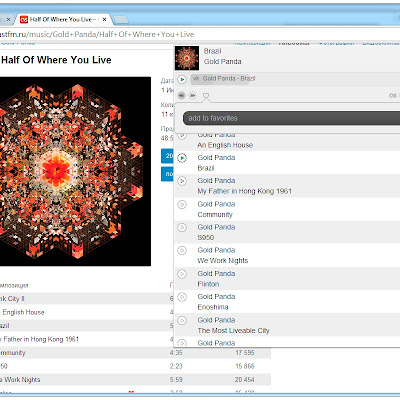The width and height of the screenshot is (400, 400).
Task: Click the 15 866 listeners value
Action: click(245, 366)
